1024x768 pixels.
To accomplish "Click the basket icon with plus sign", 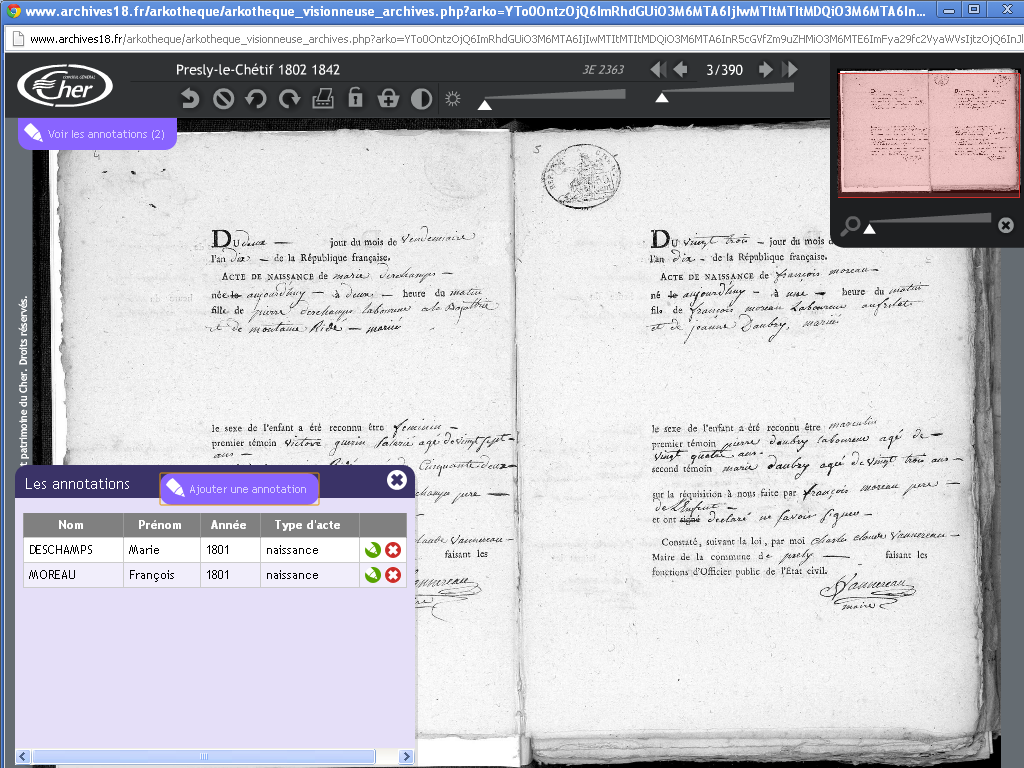I will (388, 98).
